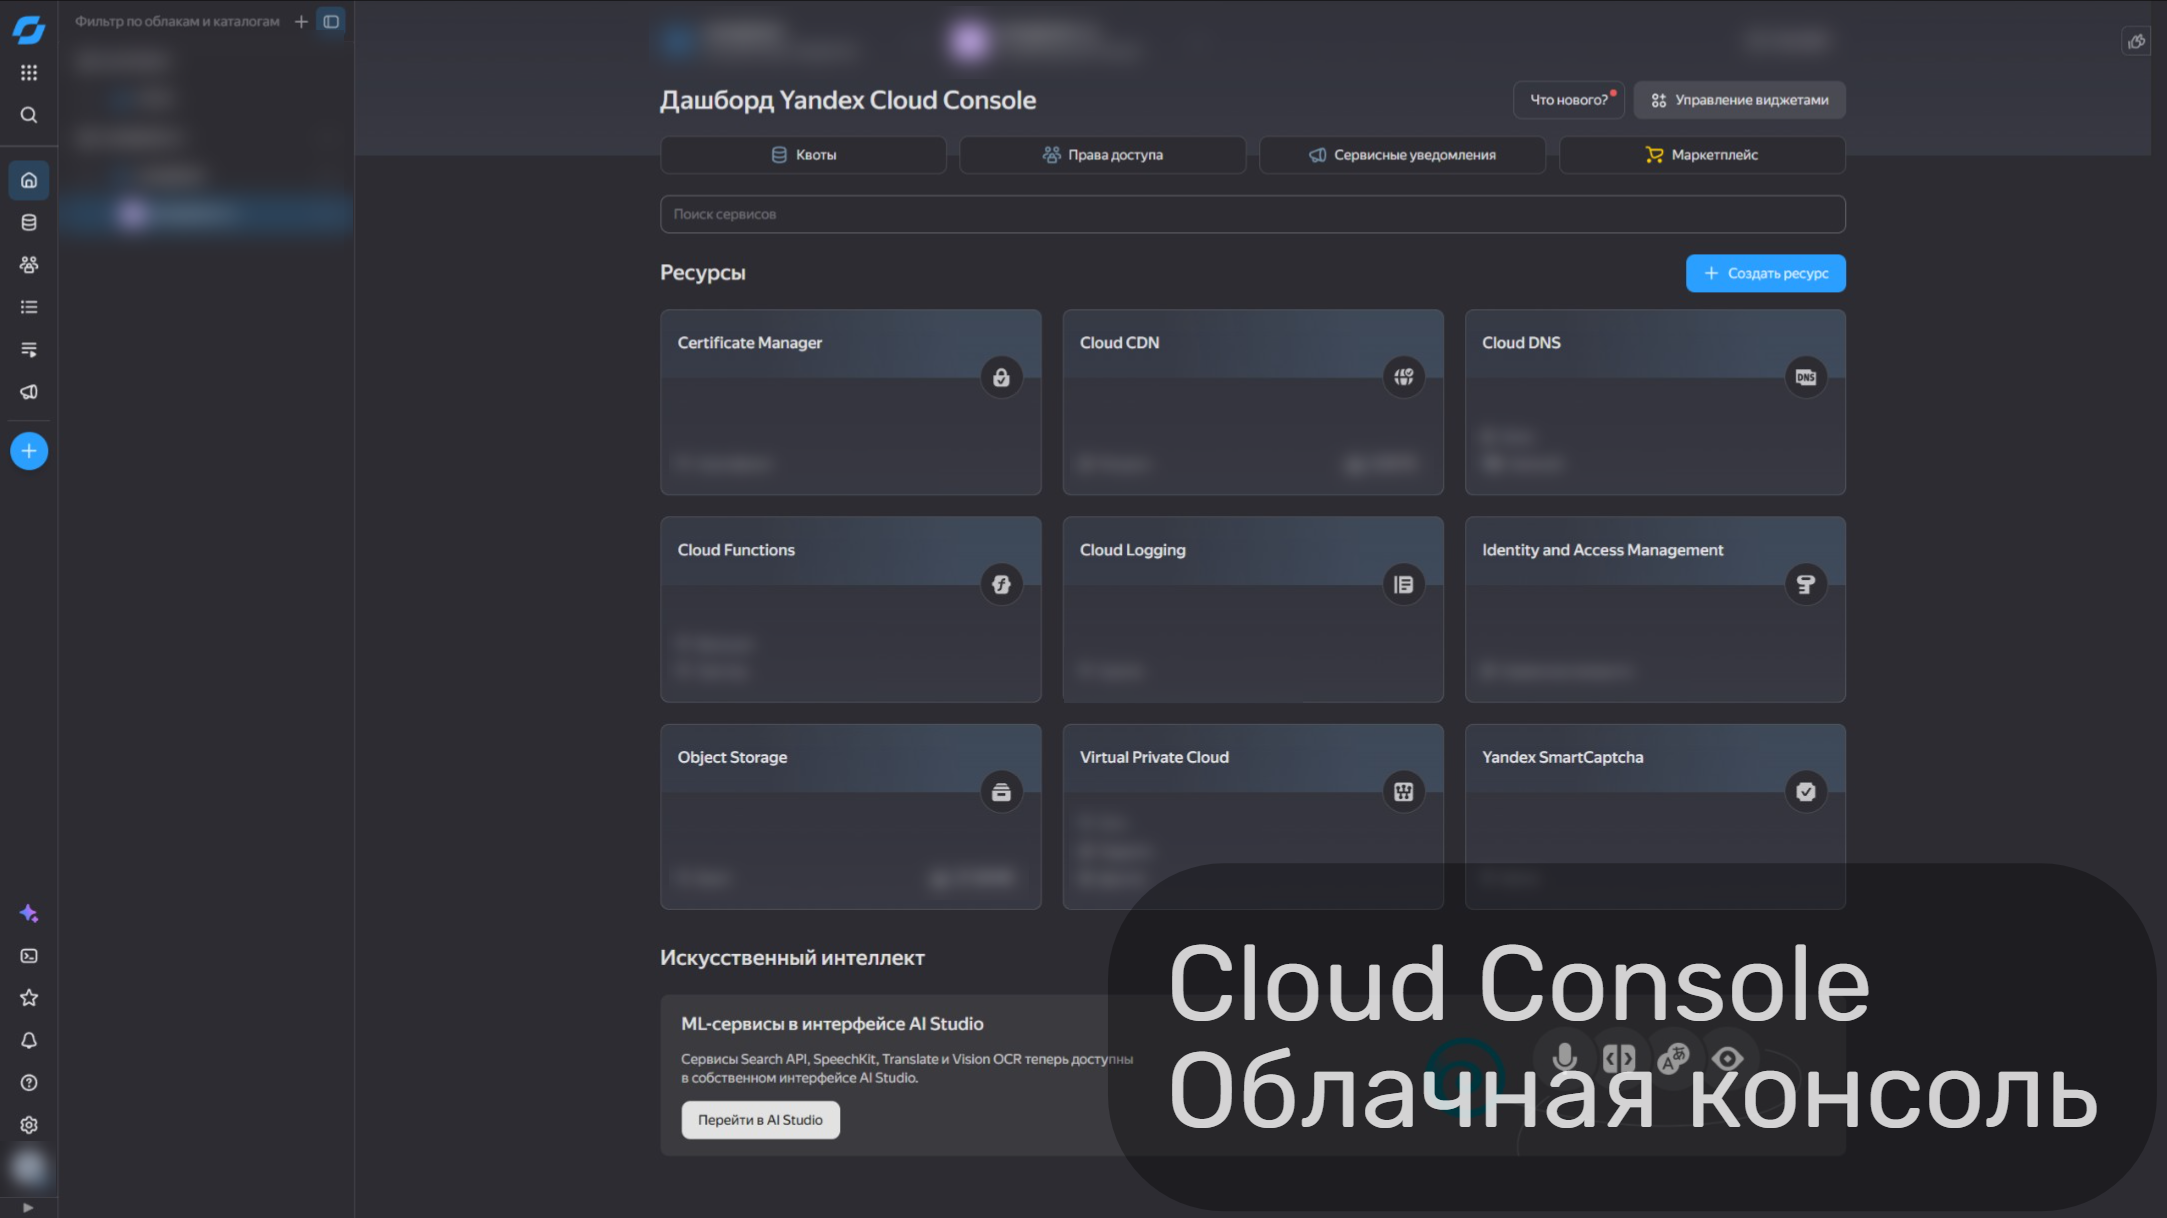The image size is (2167, 1218).
Task: Focus the Поиск сервисов search field
Action: 1253,214
